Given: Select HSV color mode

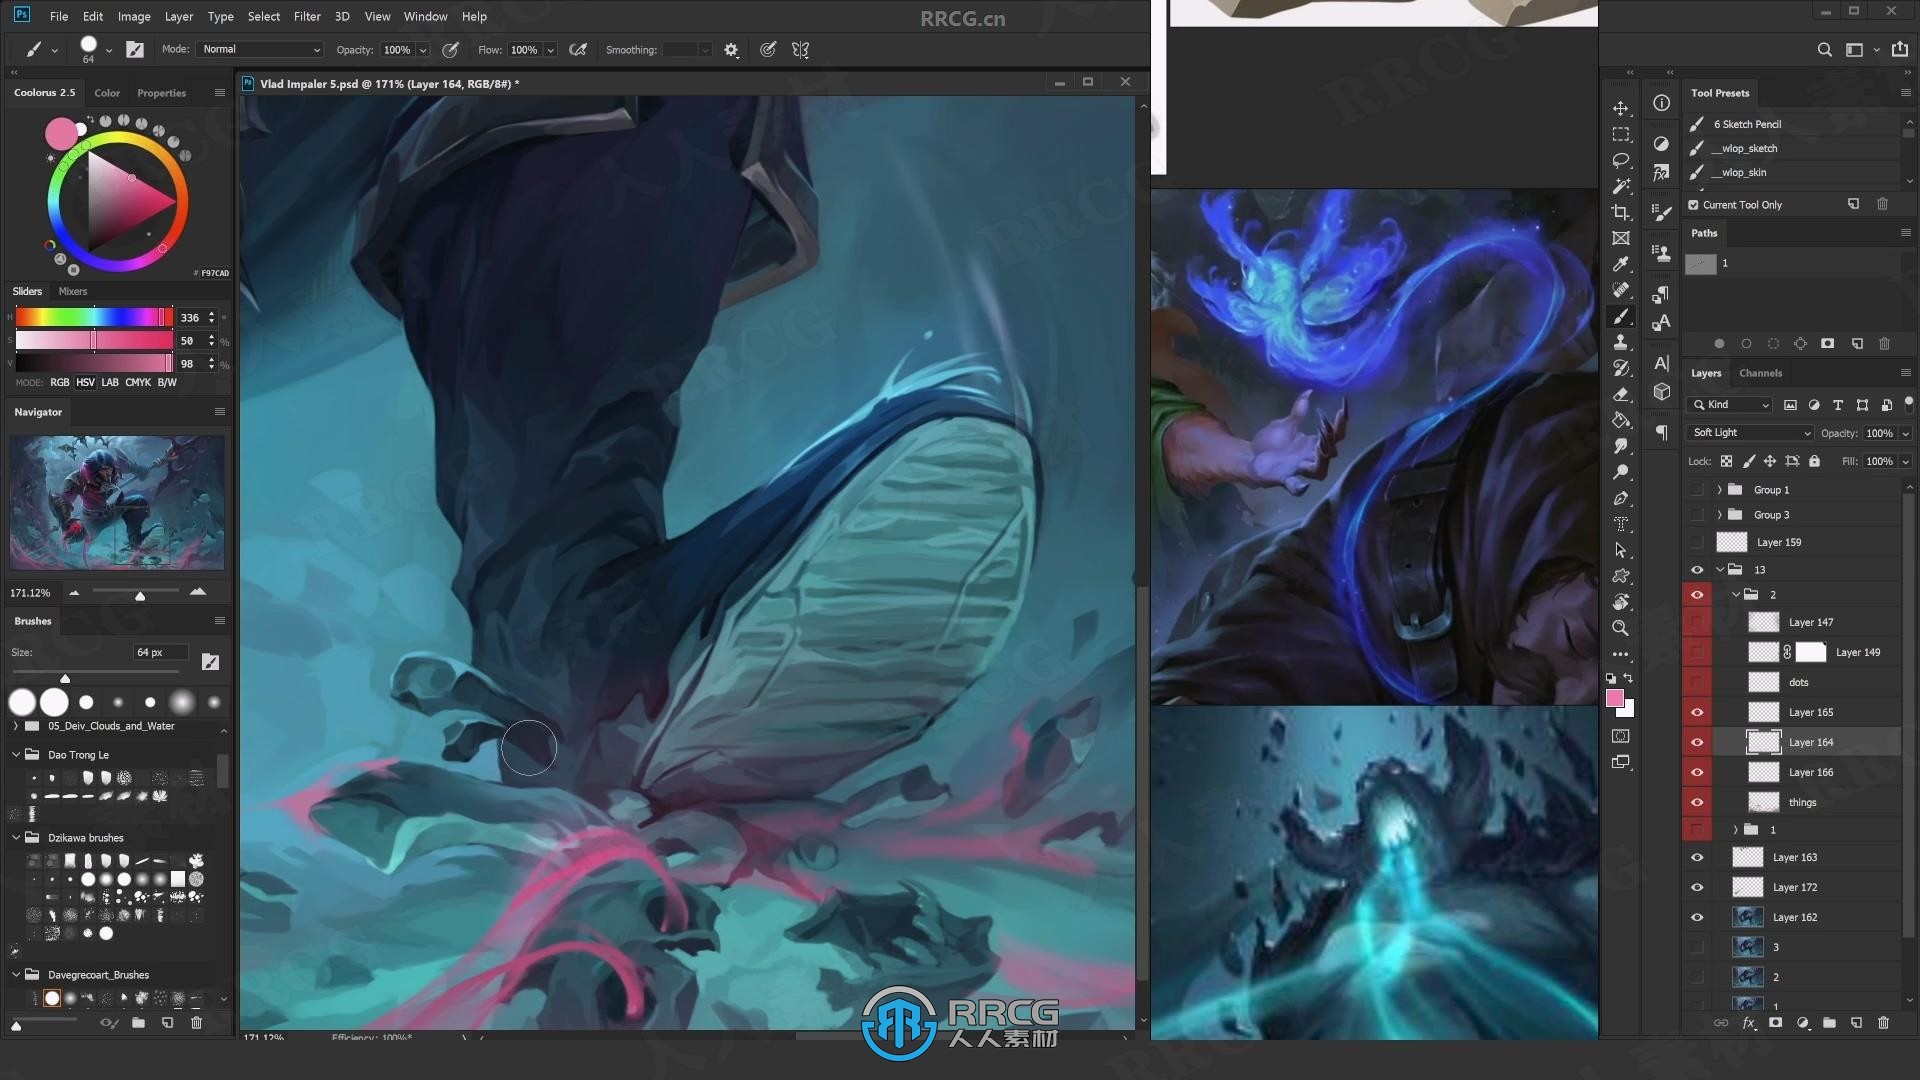Looking at the screenshot, I should pyautogui.click(x=85, y=382).
